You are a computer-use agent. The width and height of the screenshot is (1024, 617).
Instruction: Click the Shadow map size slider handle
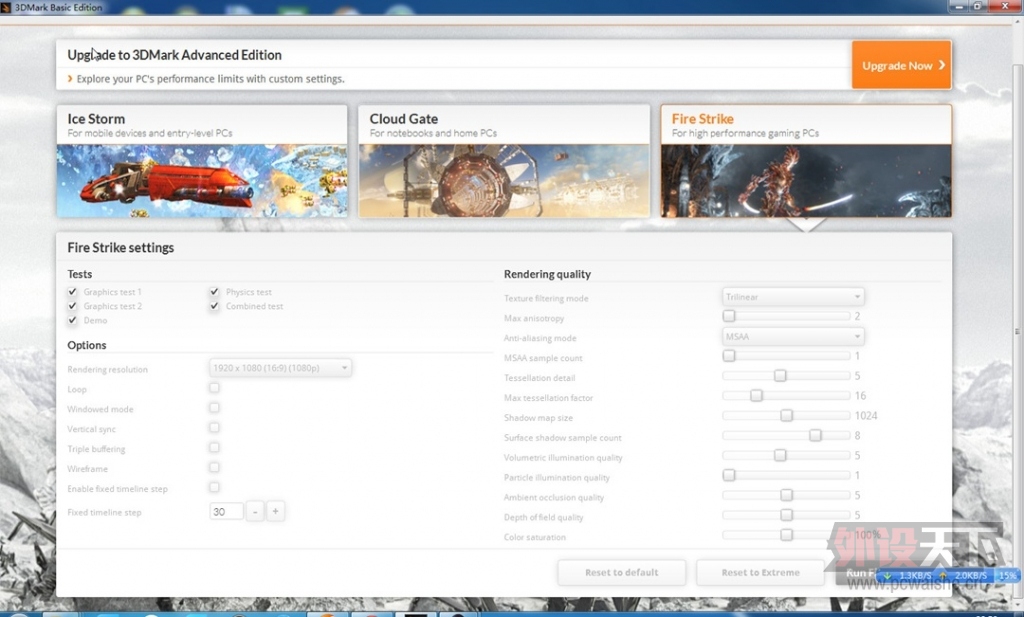pyautogui.click(x=786, y=415)
